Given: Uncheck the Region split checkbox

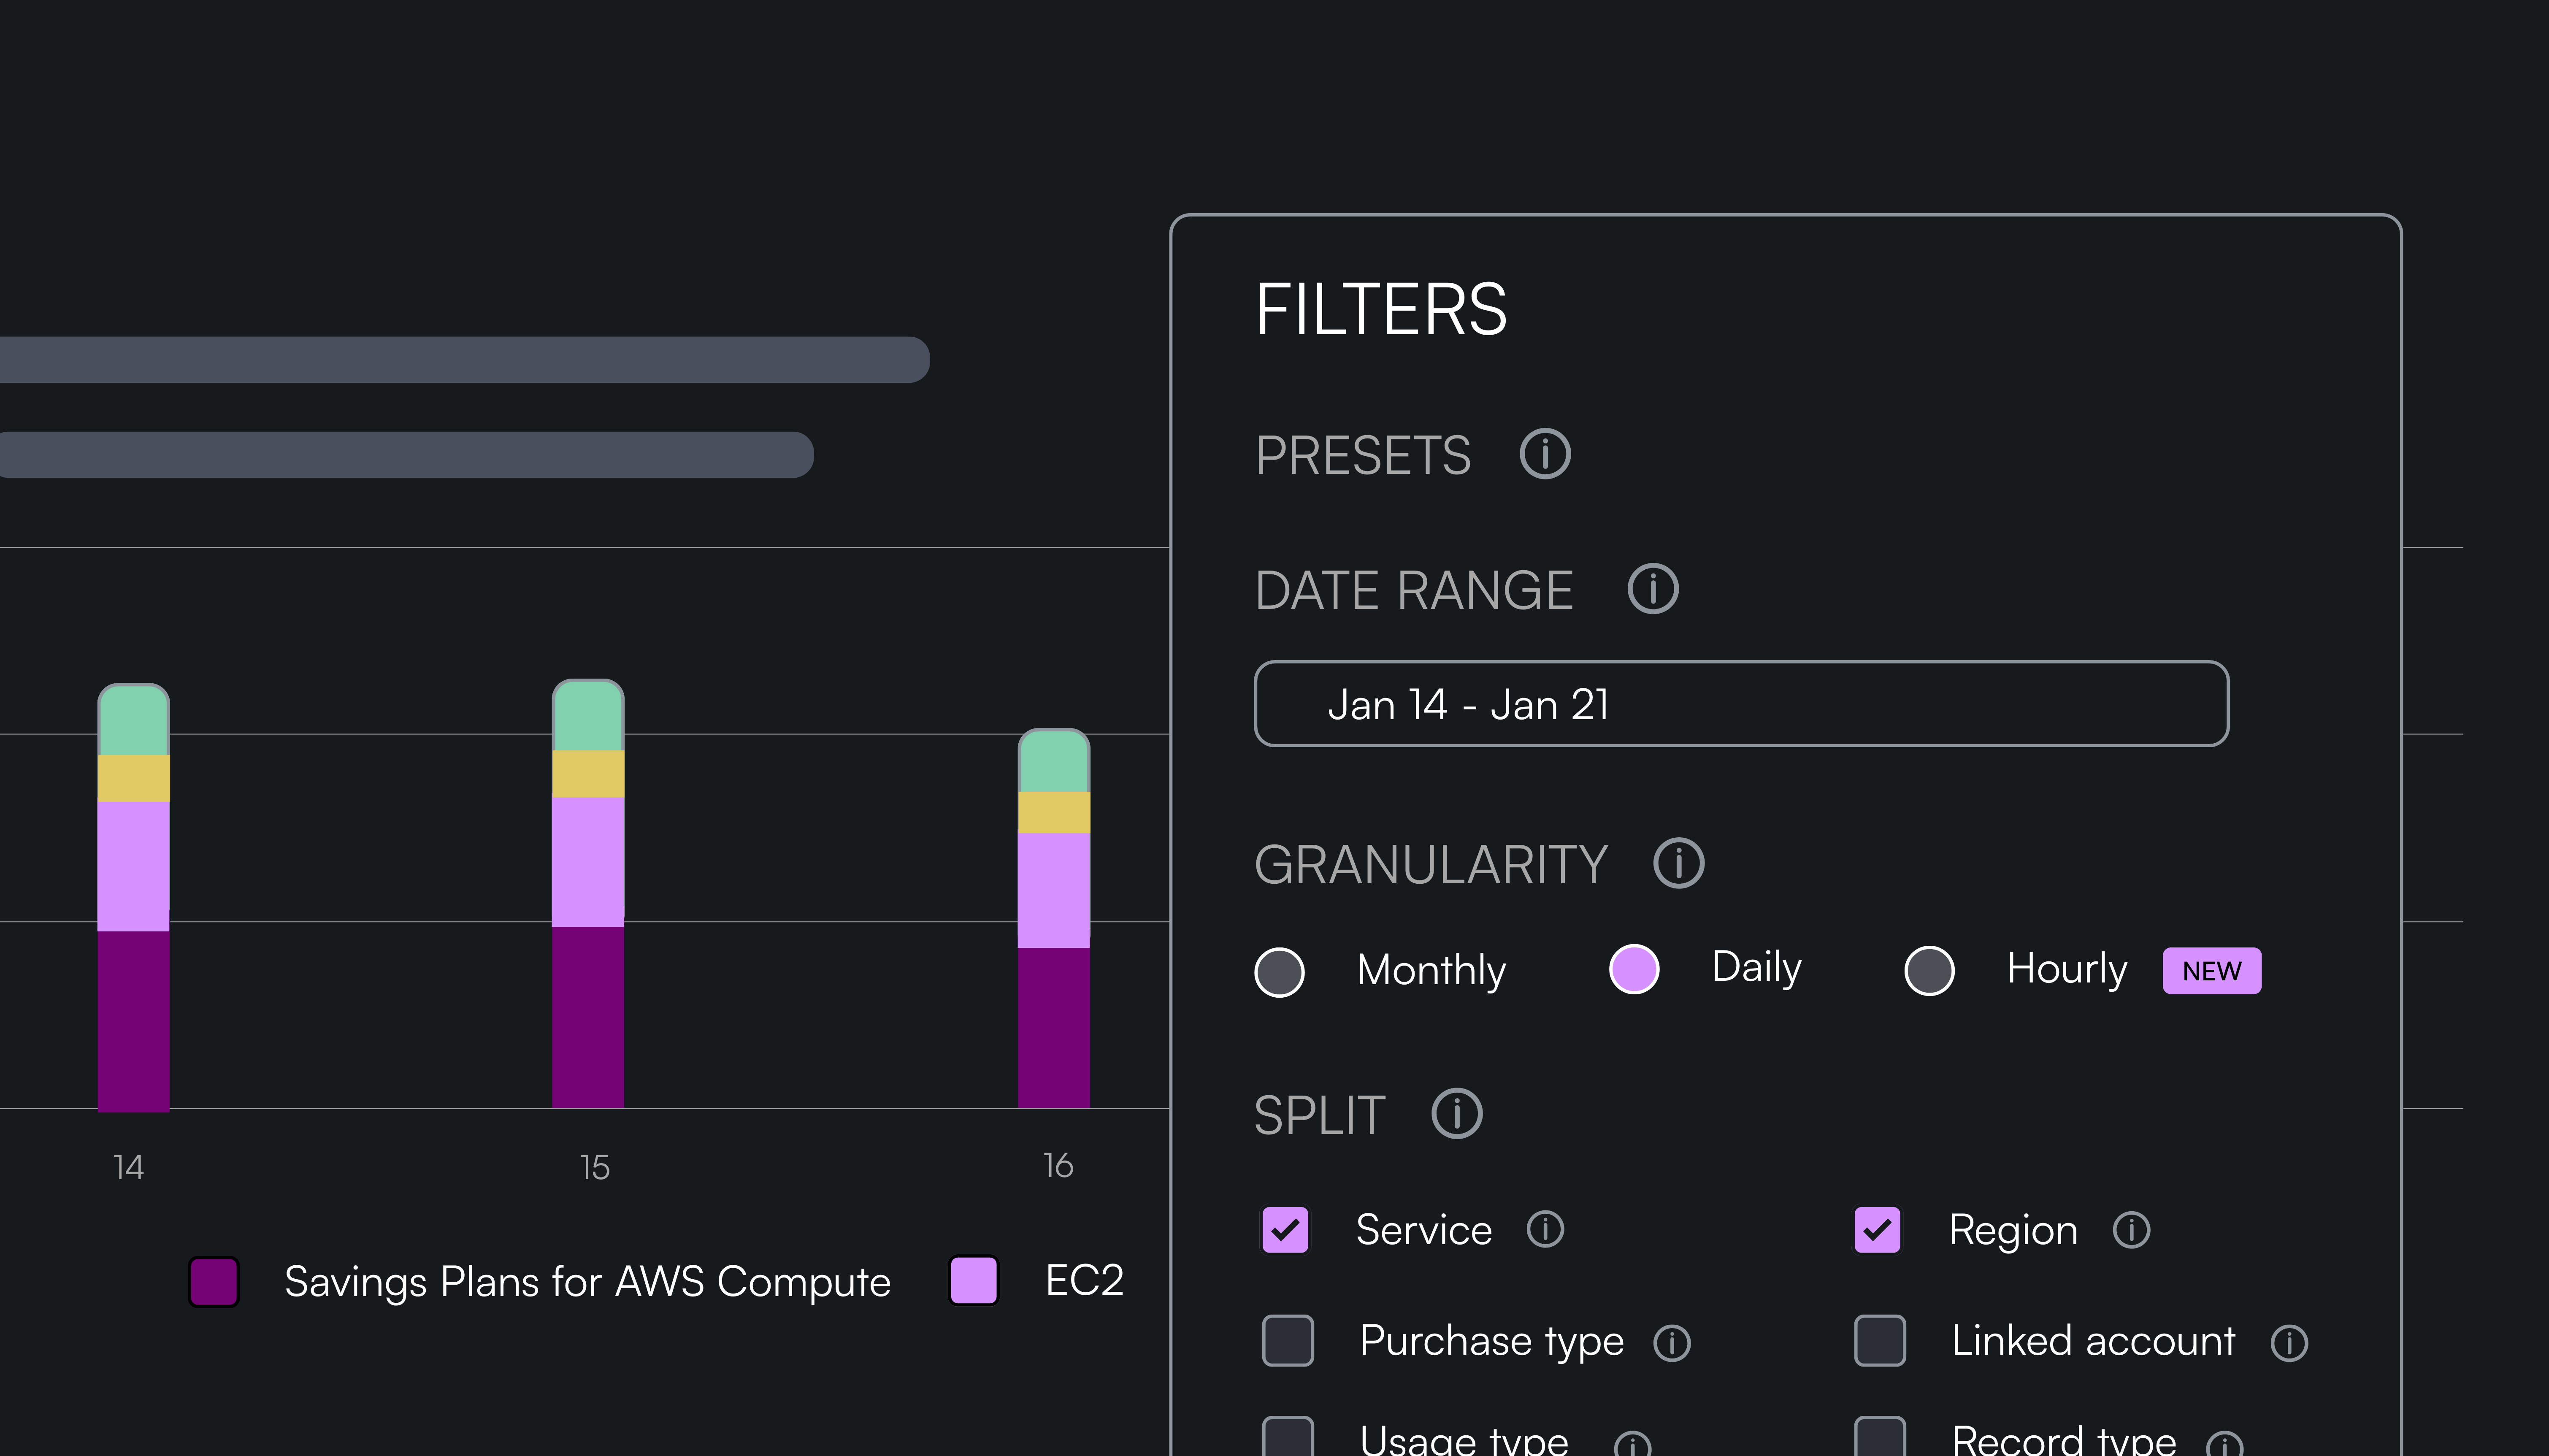Looking at the screenshot, I should [1877, 1230].
